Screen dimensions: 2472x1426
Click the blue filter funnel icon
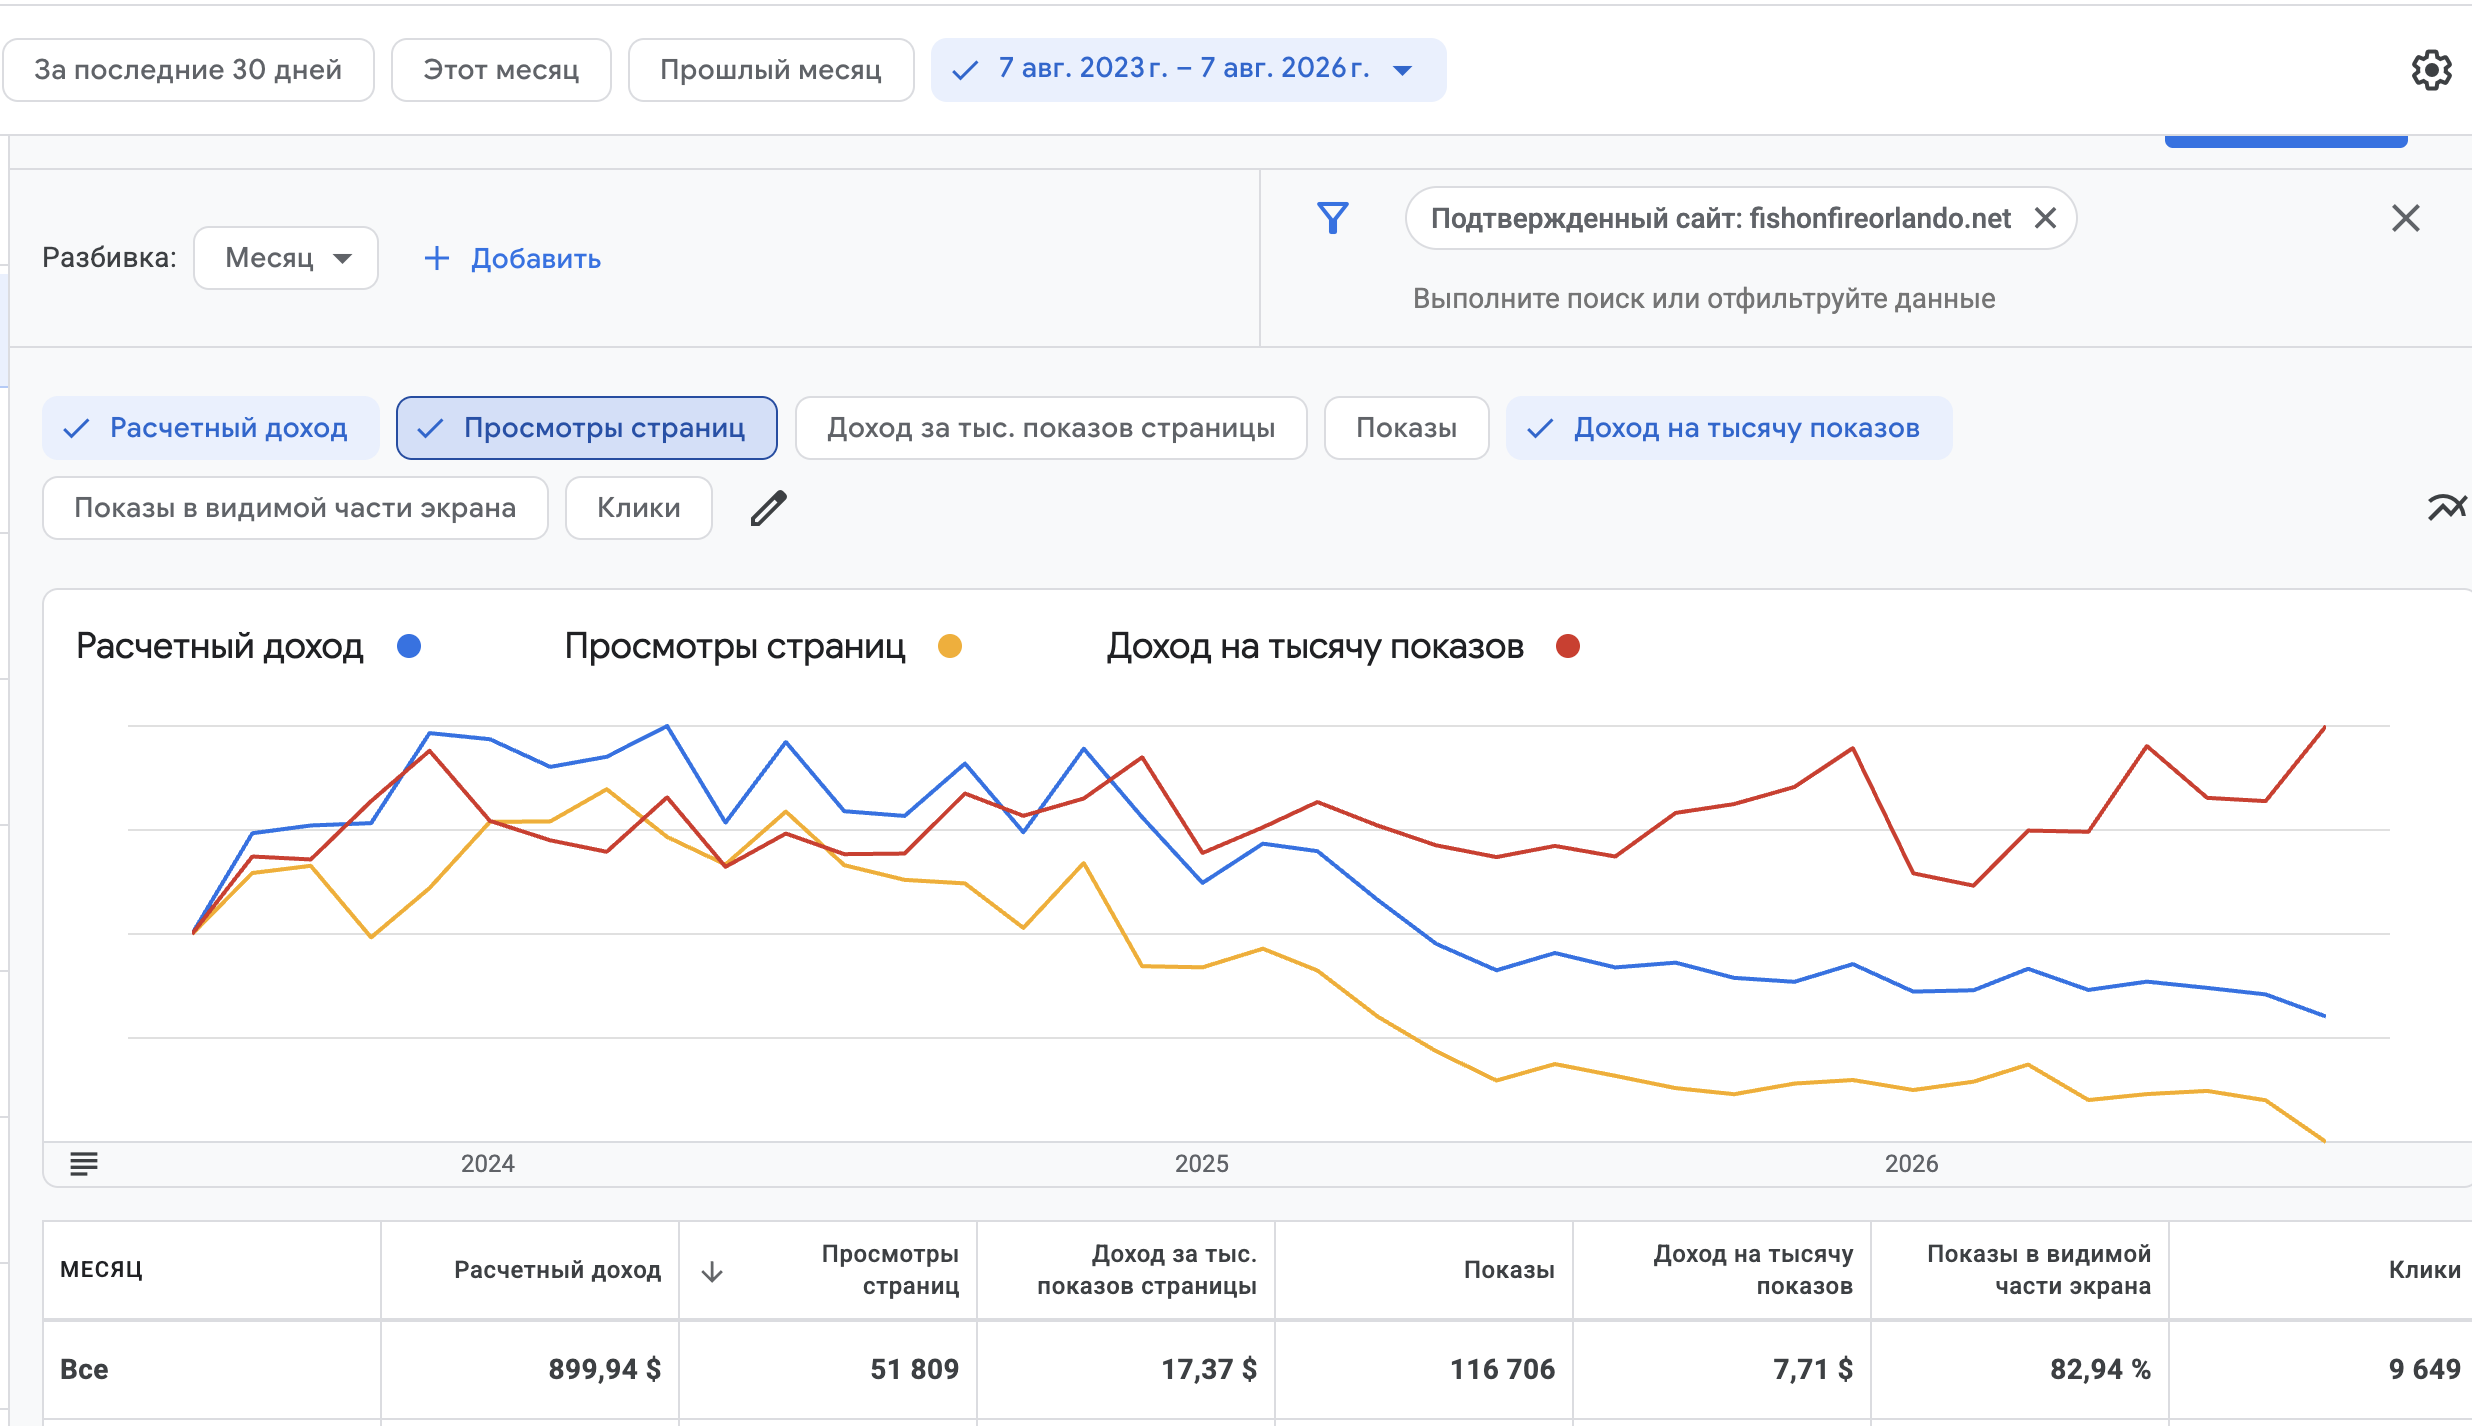[1333, 218]
